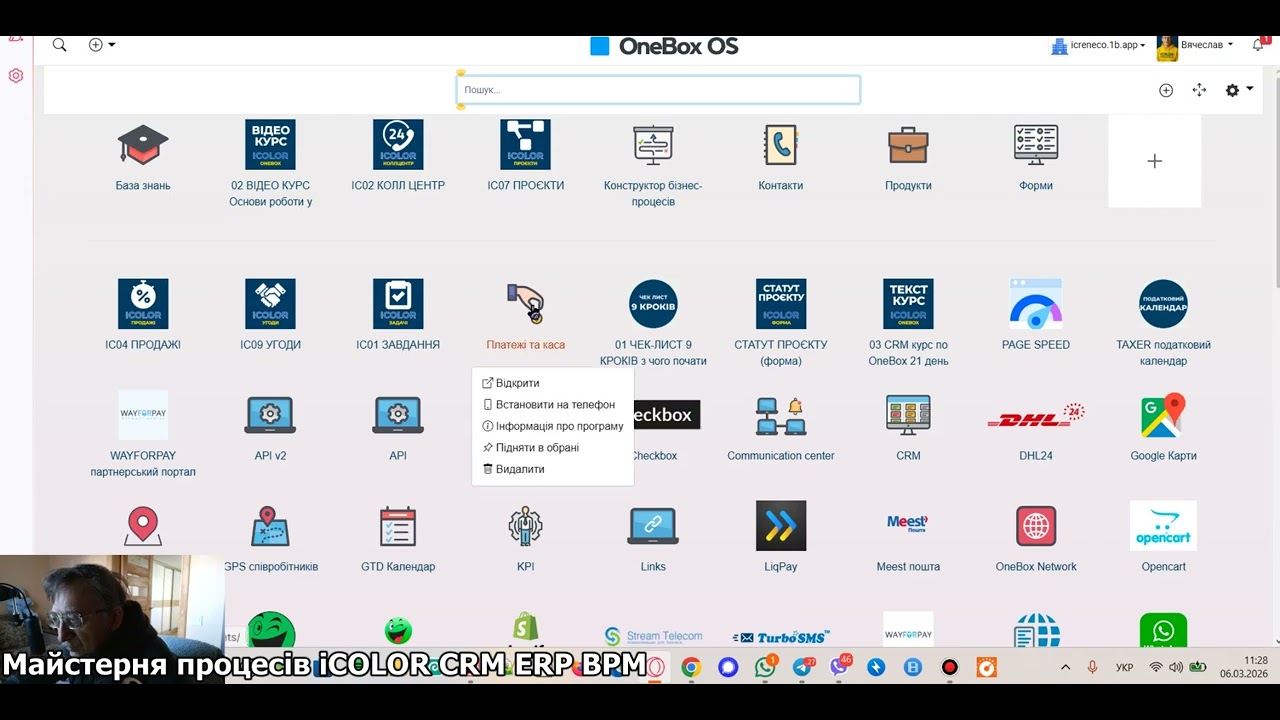The height and width of the screenshot is (720, 1280).
Task: Click the search magnifier icon
Action: 60,45
